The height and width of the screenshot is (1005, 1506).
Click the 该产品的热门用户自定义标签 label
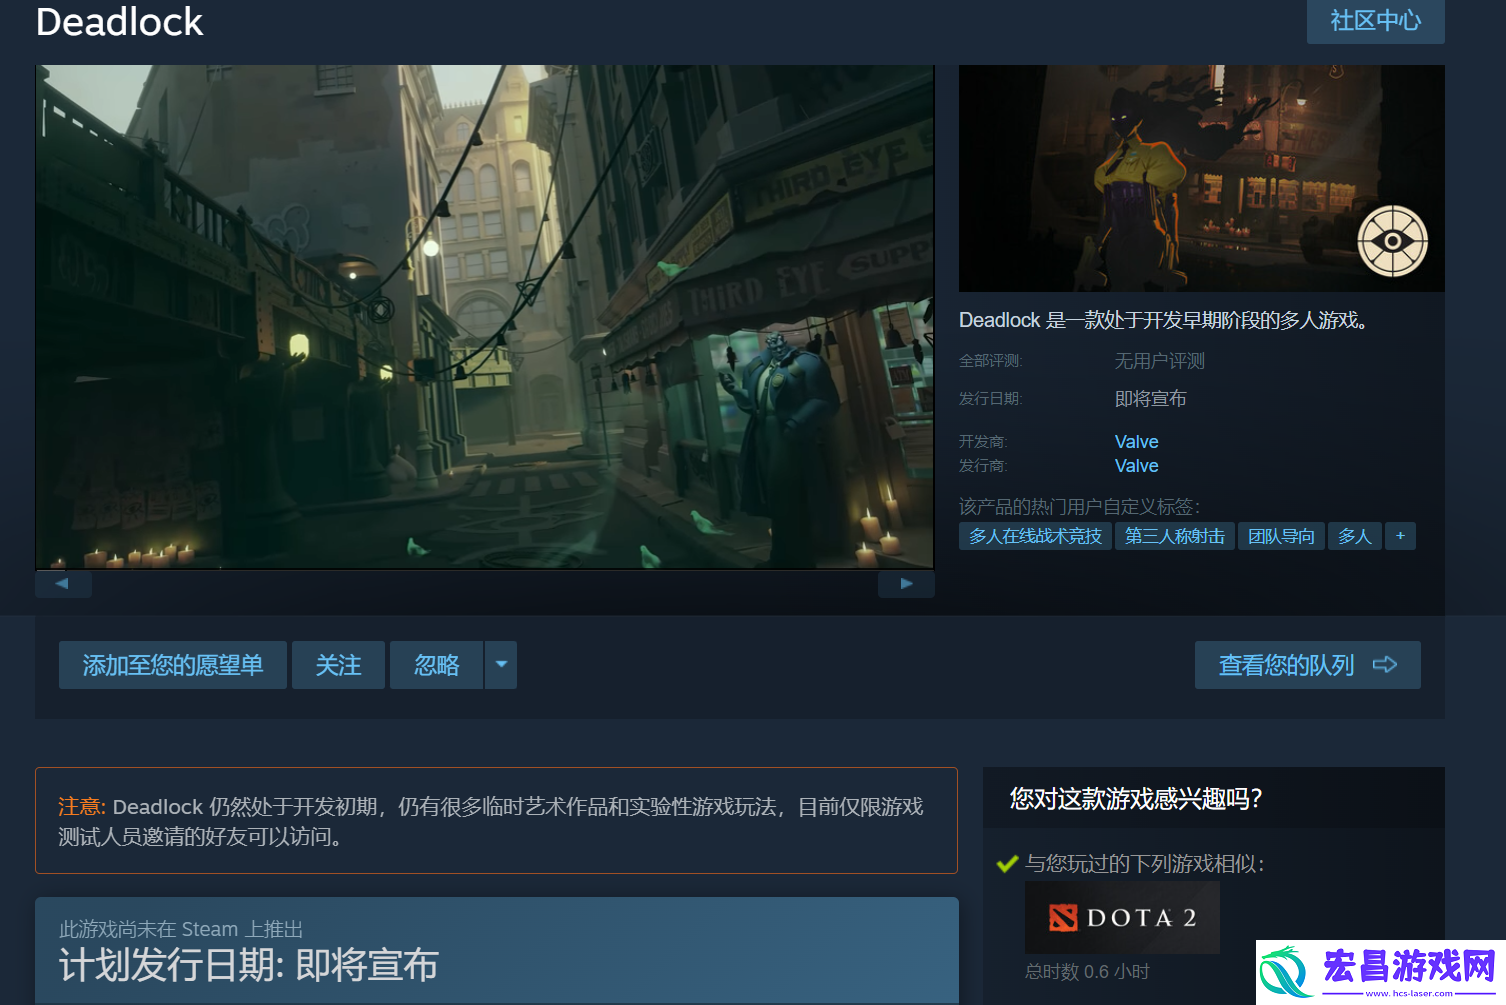tap(1080, 507)
